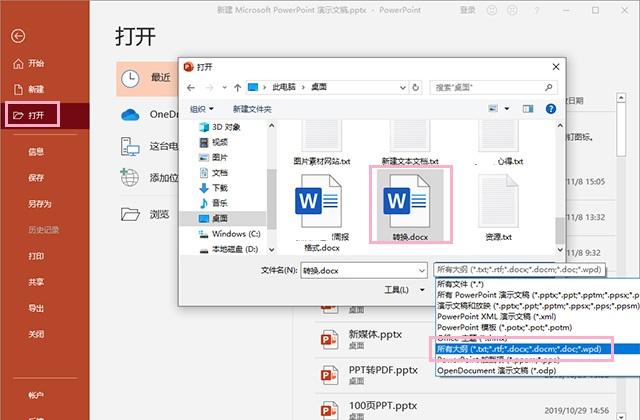Select 共享 in the sidebar
The image size is (640, 420).
point(36,282)
